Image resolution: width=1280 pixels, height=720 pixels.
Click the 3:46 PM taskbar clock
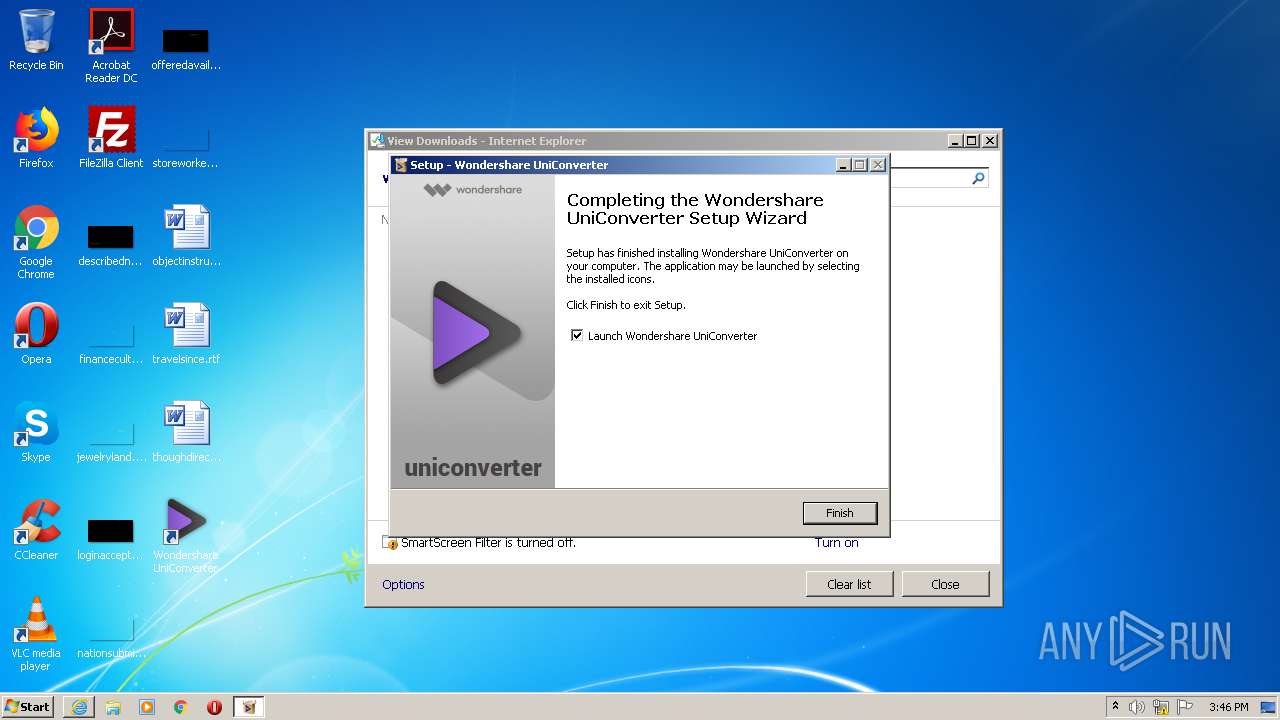(x=1228, y=707)
